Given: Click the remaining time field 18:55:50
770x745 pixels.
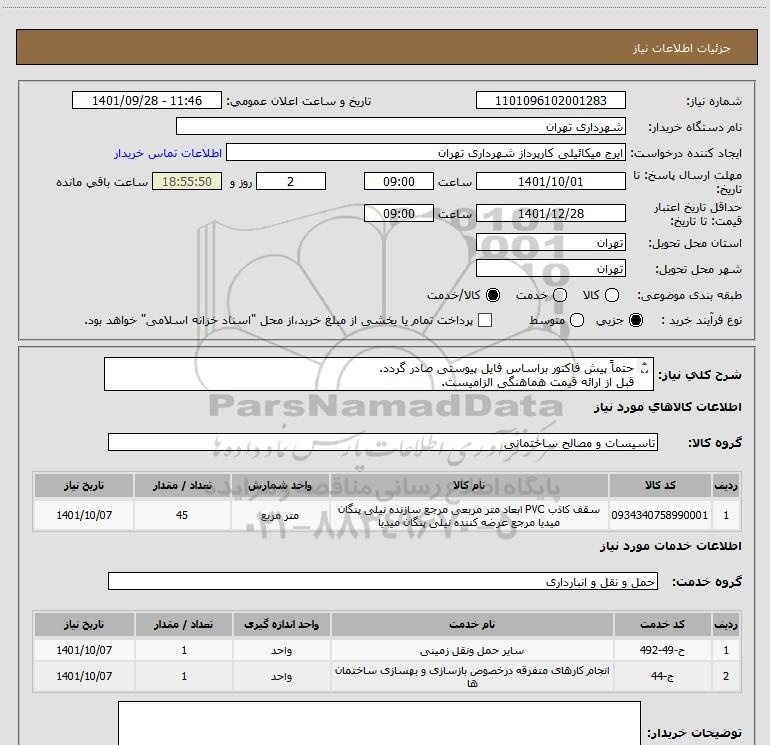Looking at the screenshot, I should point(187,181).
